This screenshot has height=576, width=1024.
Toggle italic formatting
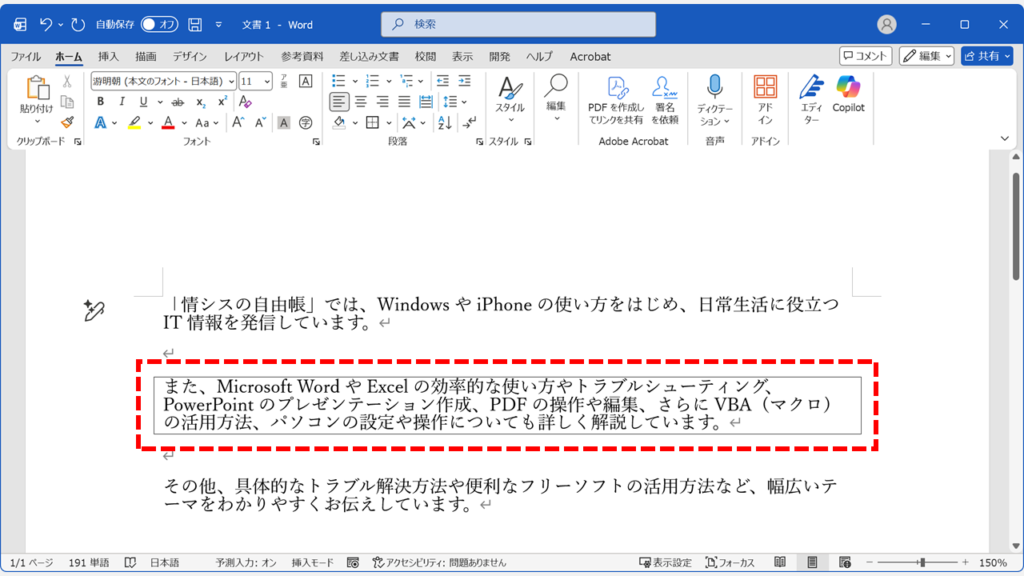(122, 102)
